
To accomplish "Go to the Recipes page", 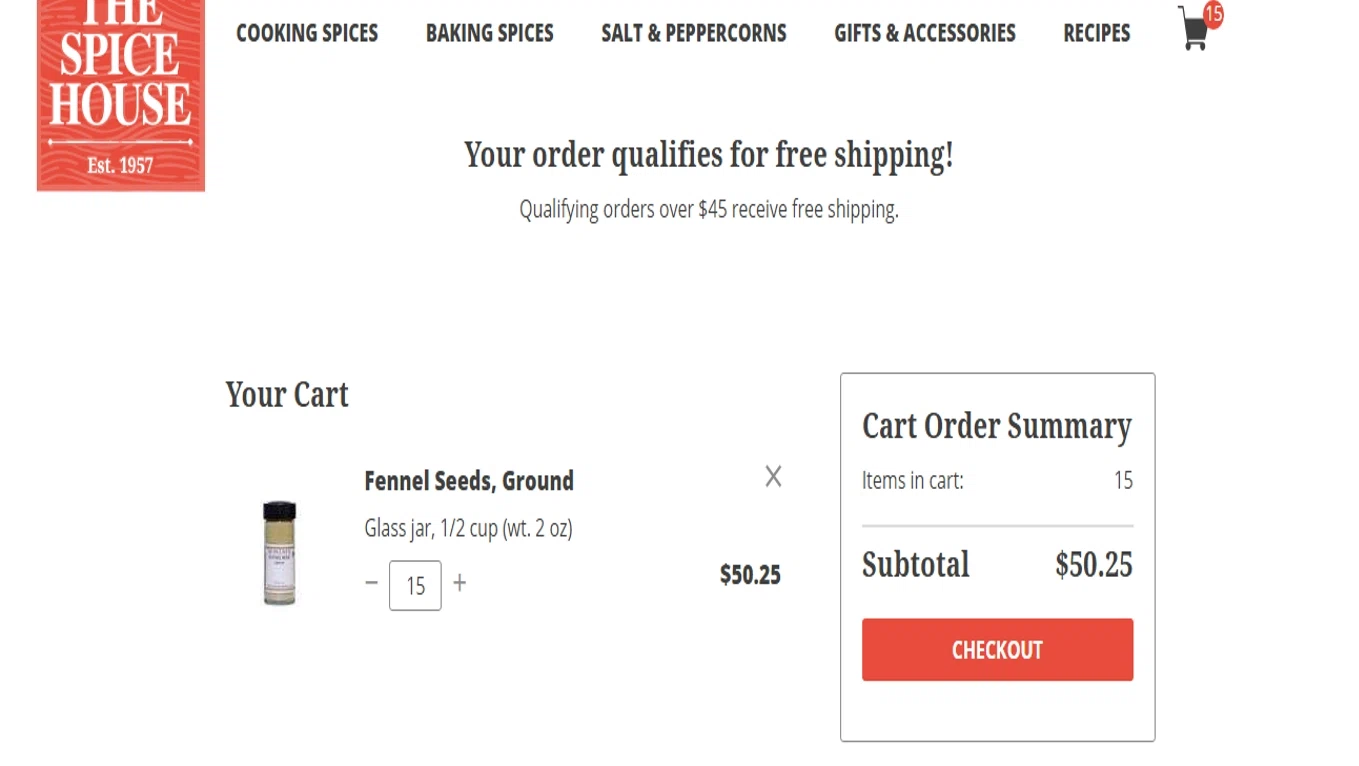I will (x=1097, y=33).
